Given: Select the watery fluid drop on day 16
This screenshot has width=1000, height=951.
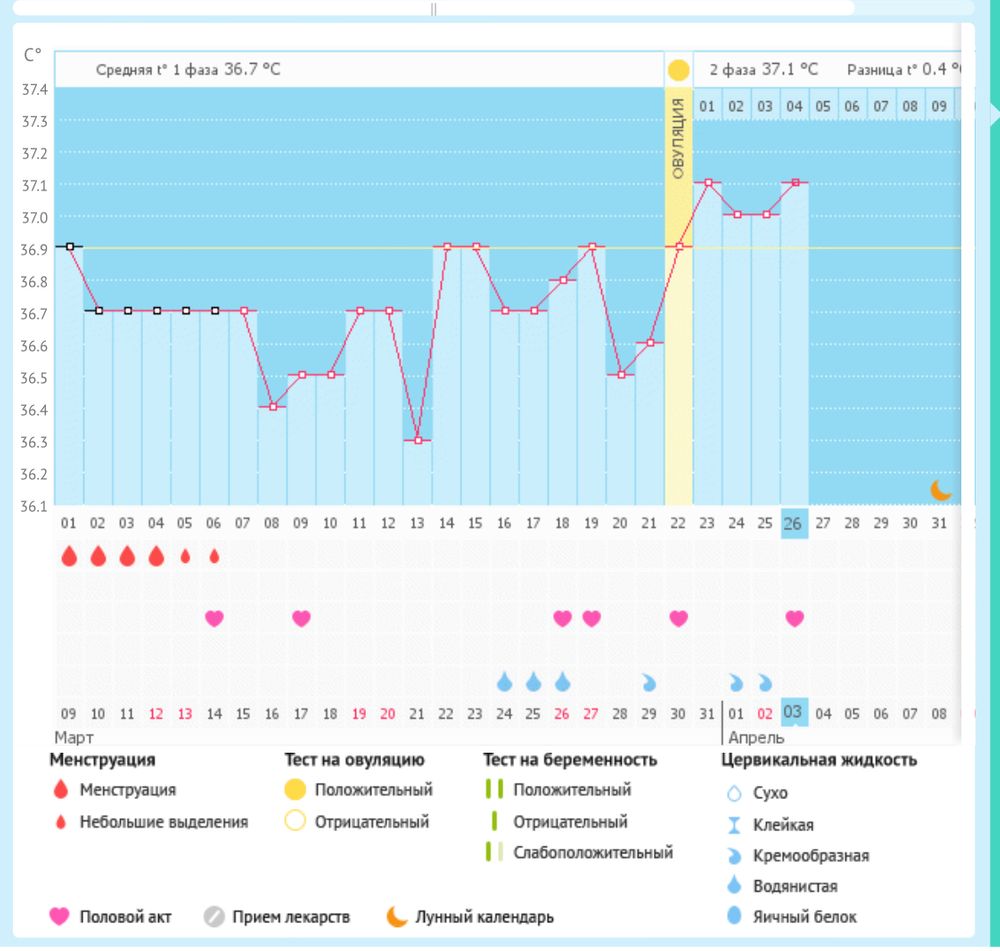Looking at the screenshot, I should pos(505,682).
